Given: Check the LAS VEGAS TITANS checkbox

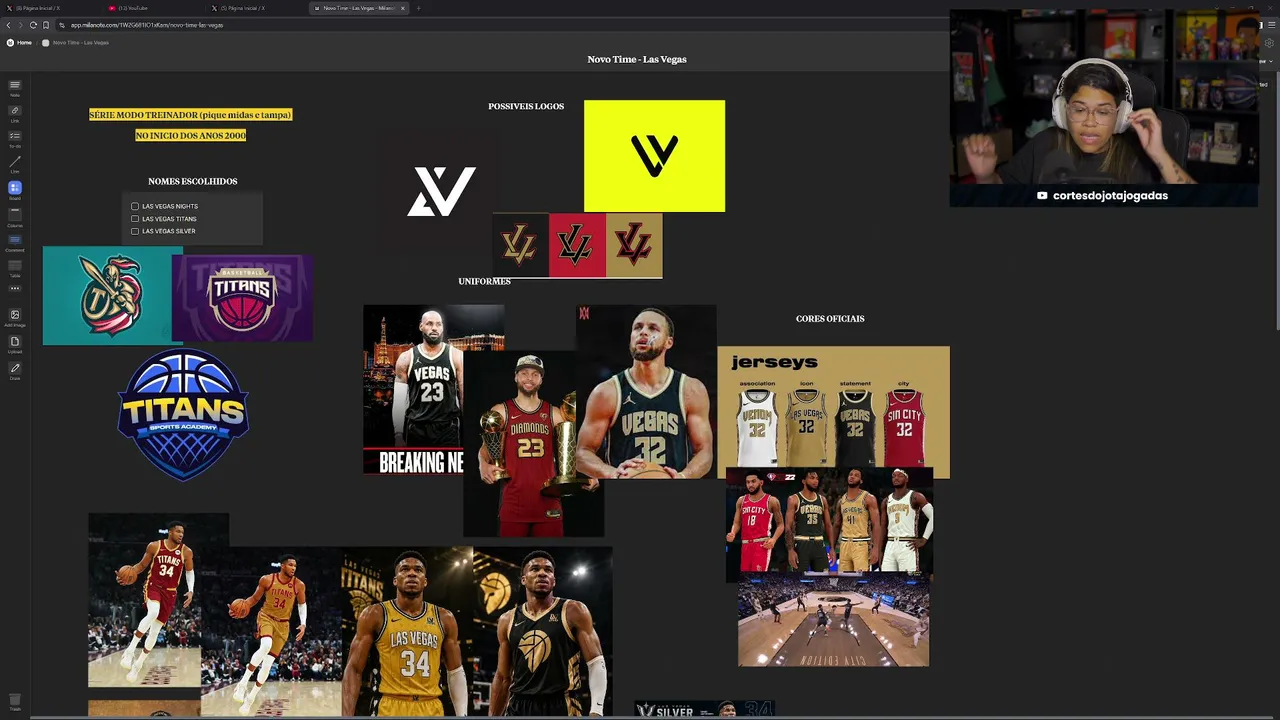Looking at the screenshot, I should click(x=135, y=219).
